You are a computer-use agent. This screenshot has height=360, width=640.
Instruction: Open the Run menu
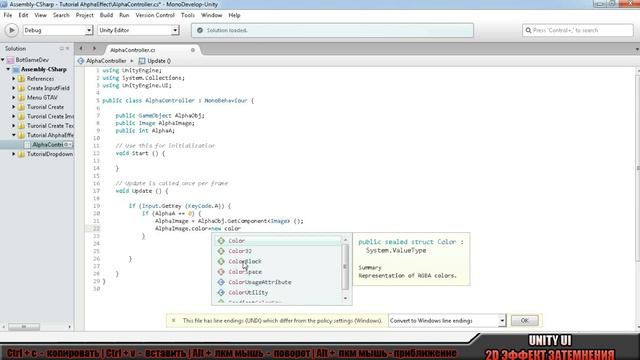[x=124, y=15]
